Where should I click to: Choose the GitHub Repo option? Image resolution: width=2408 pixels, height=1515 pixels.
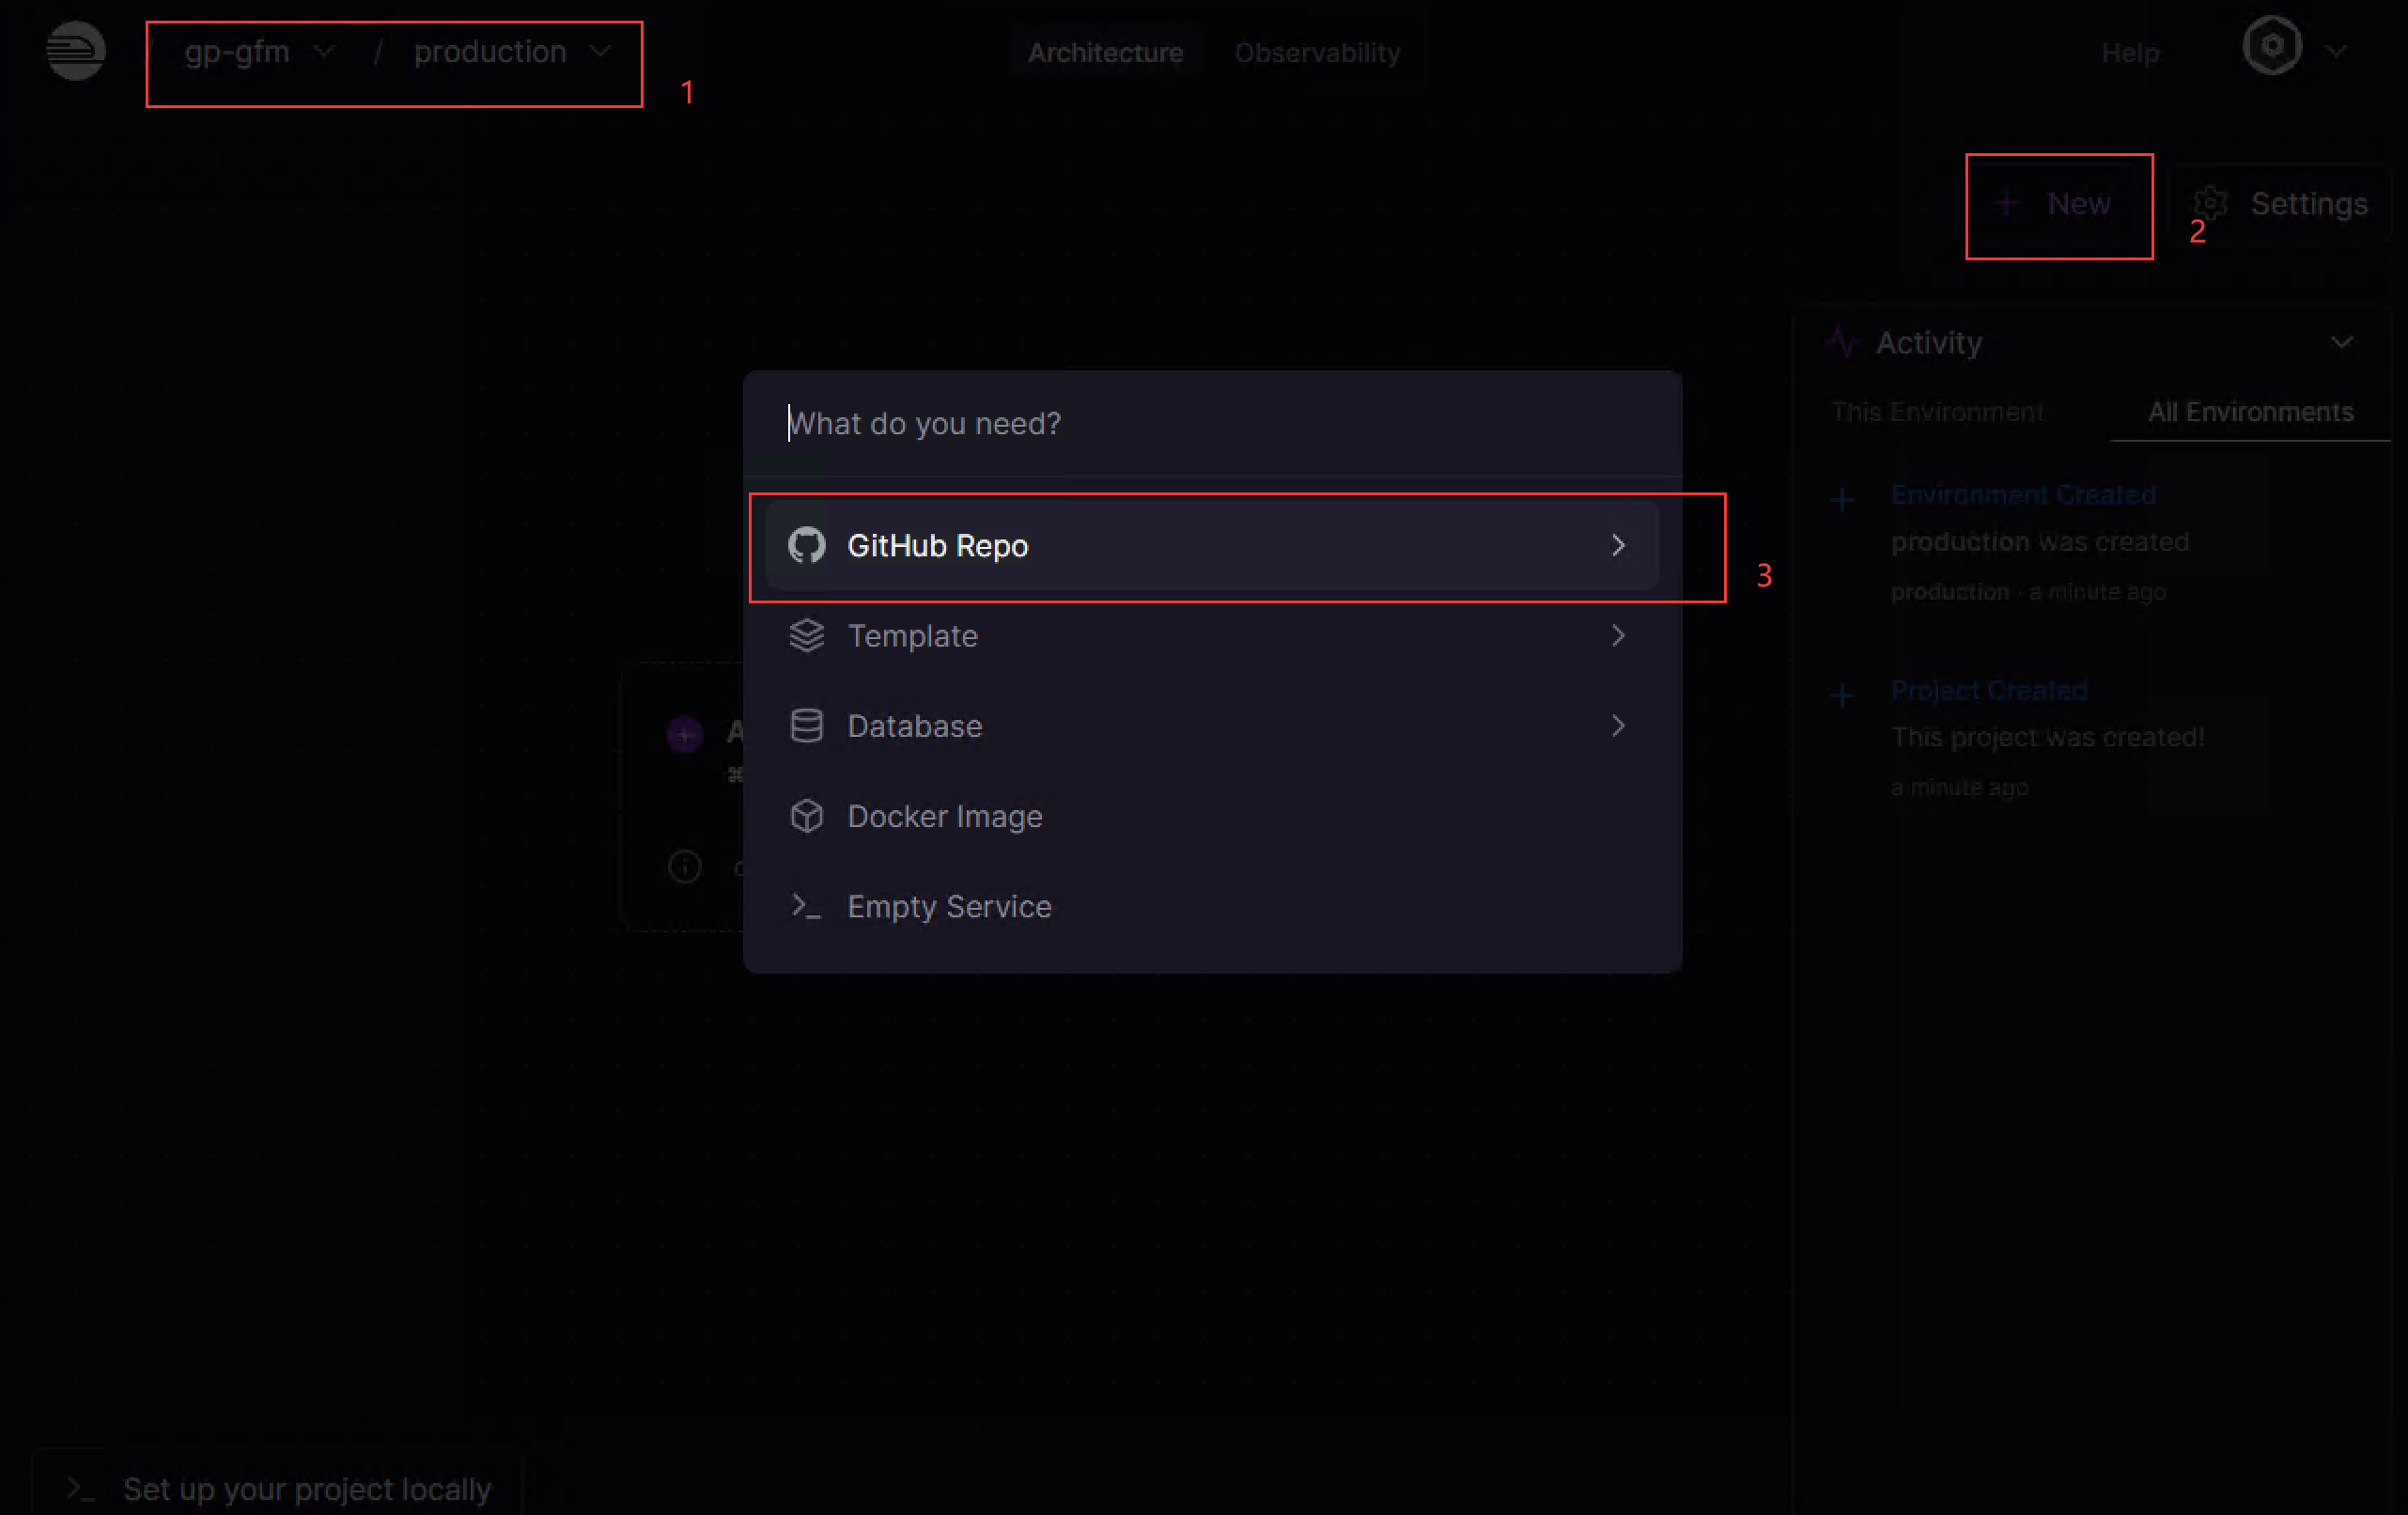pos(1212,545)
